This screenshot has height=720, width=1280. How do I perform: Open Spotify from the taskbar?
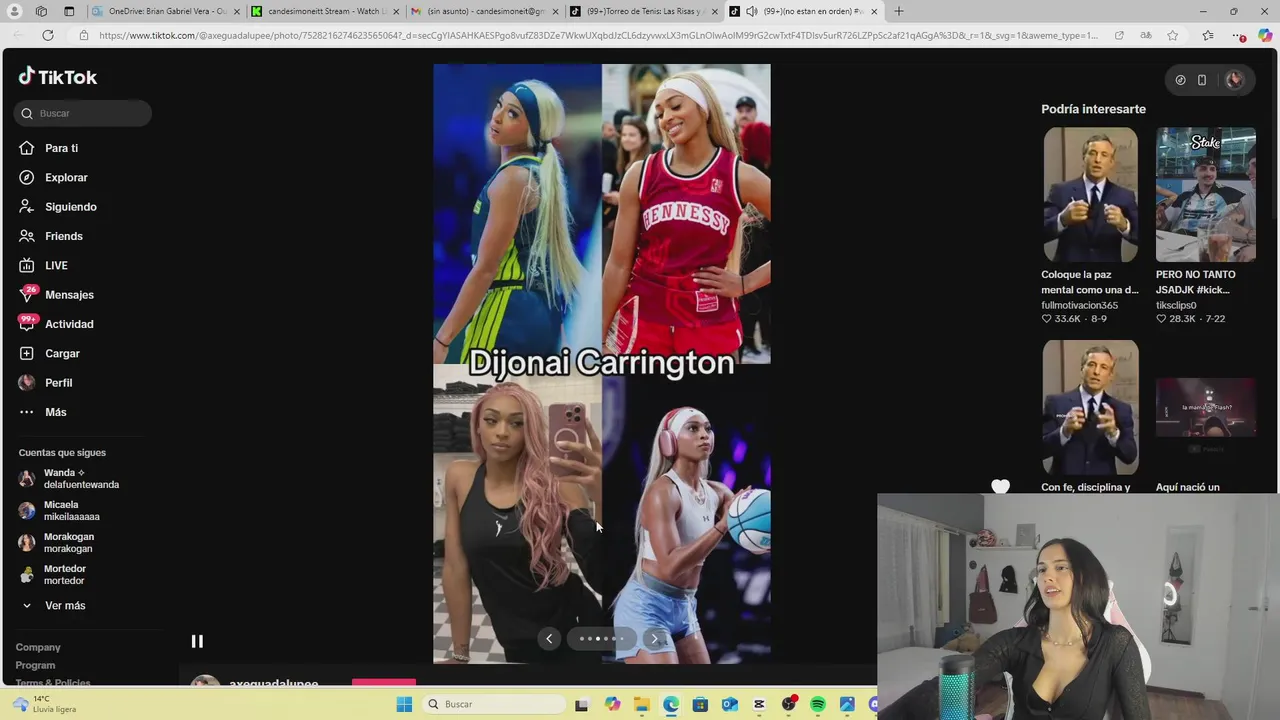point(818,704)
